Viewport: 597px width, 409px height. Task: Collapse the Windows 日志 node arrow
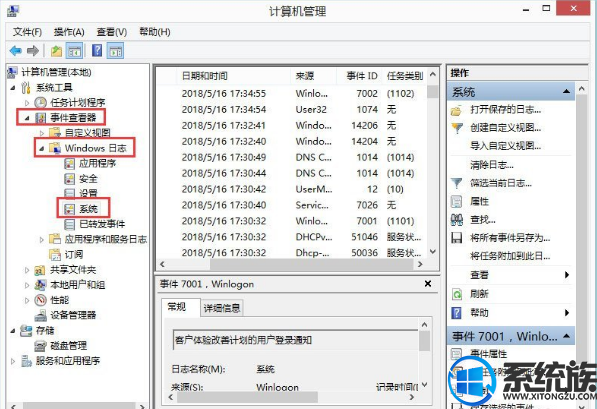42,148
